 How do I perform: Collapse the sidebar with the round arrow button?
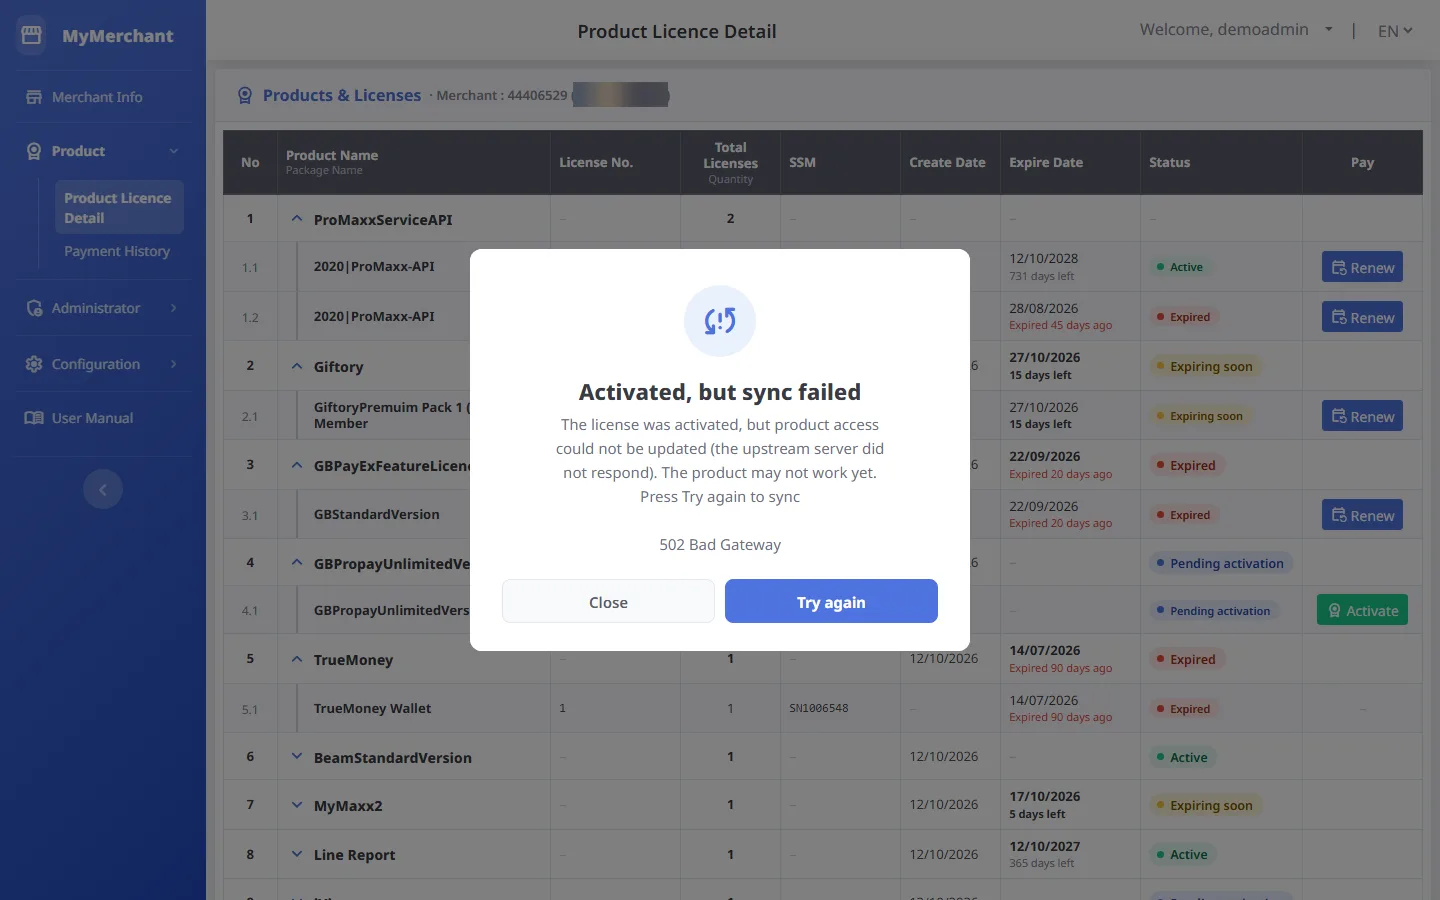tap(103, 489)
